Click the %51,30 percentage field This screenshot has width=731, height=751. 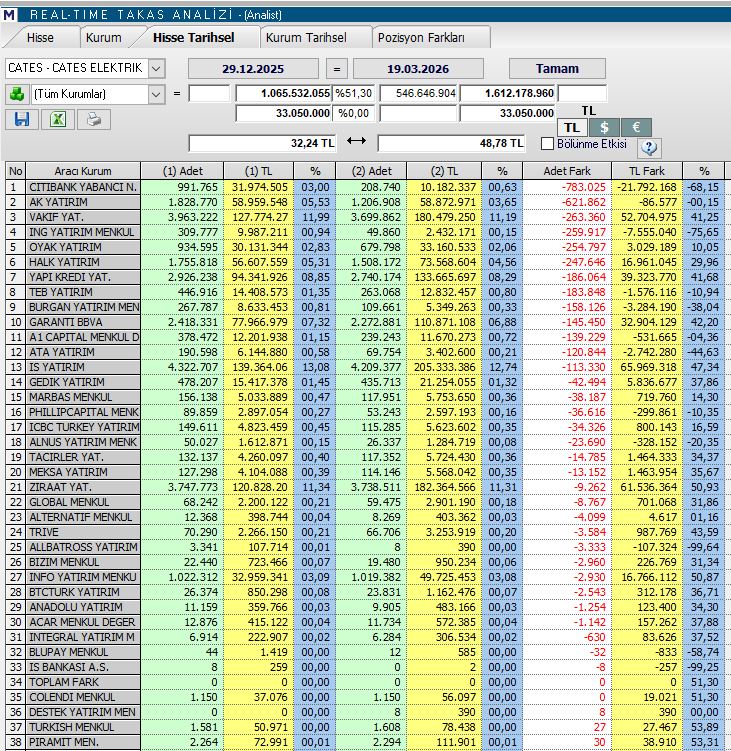tap(354, 93)
